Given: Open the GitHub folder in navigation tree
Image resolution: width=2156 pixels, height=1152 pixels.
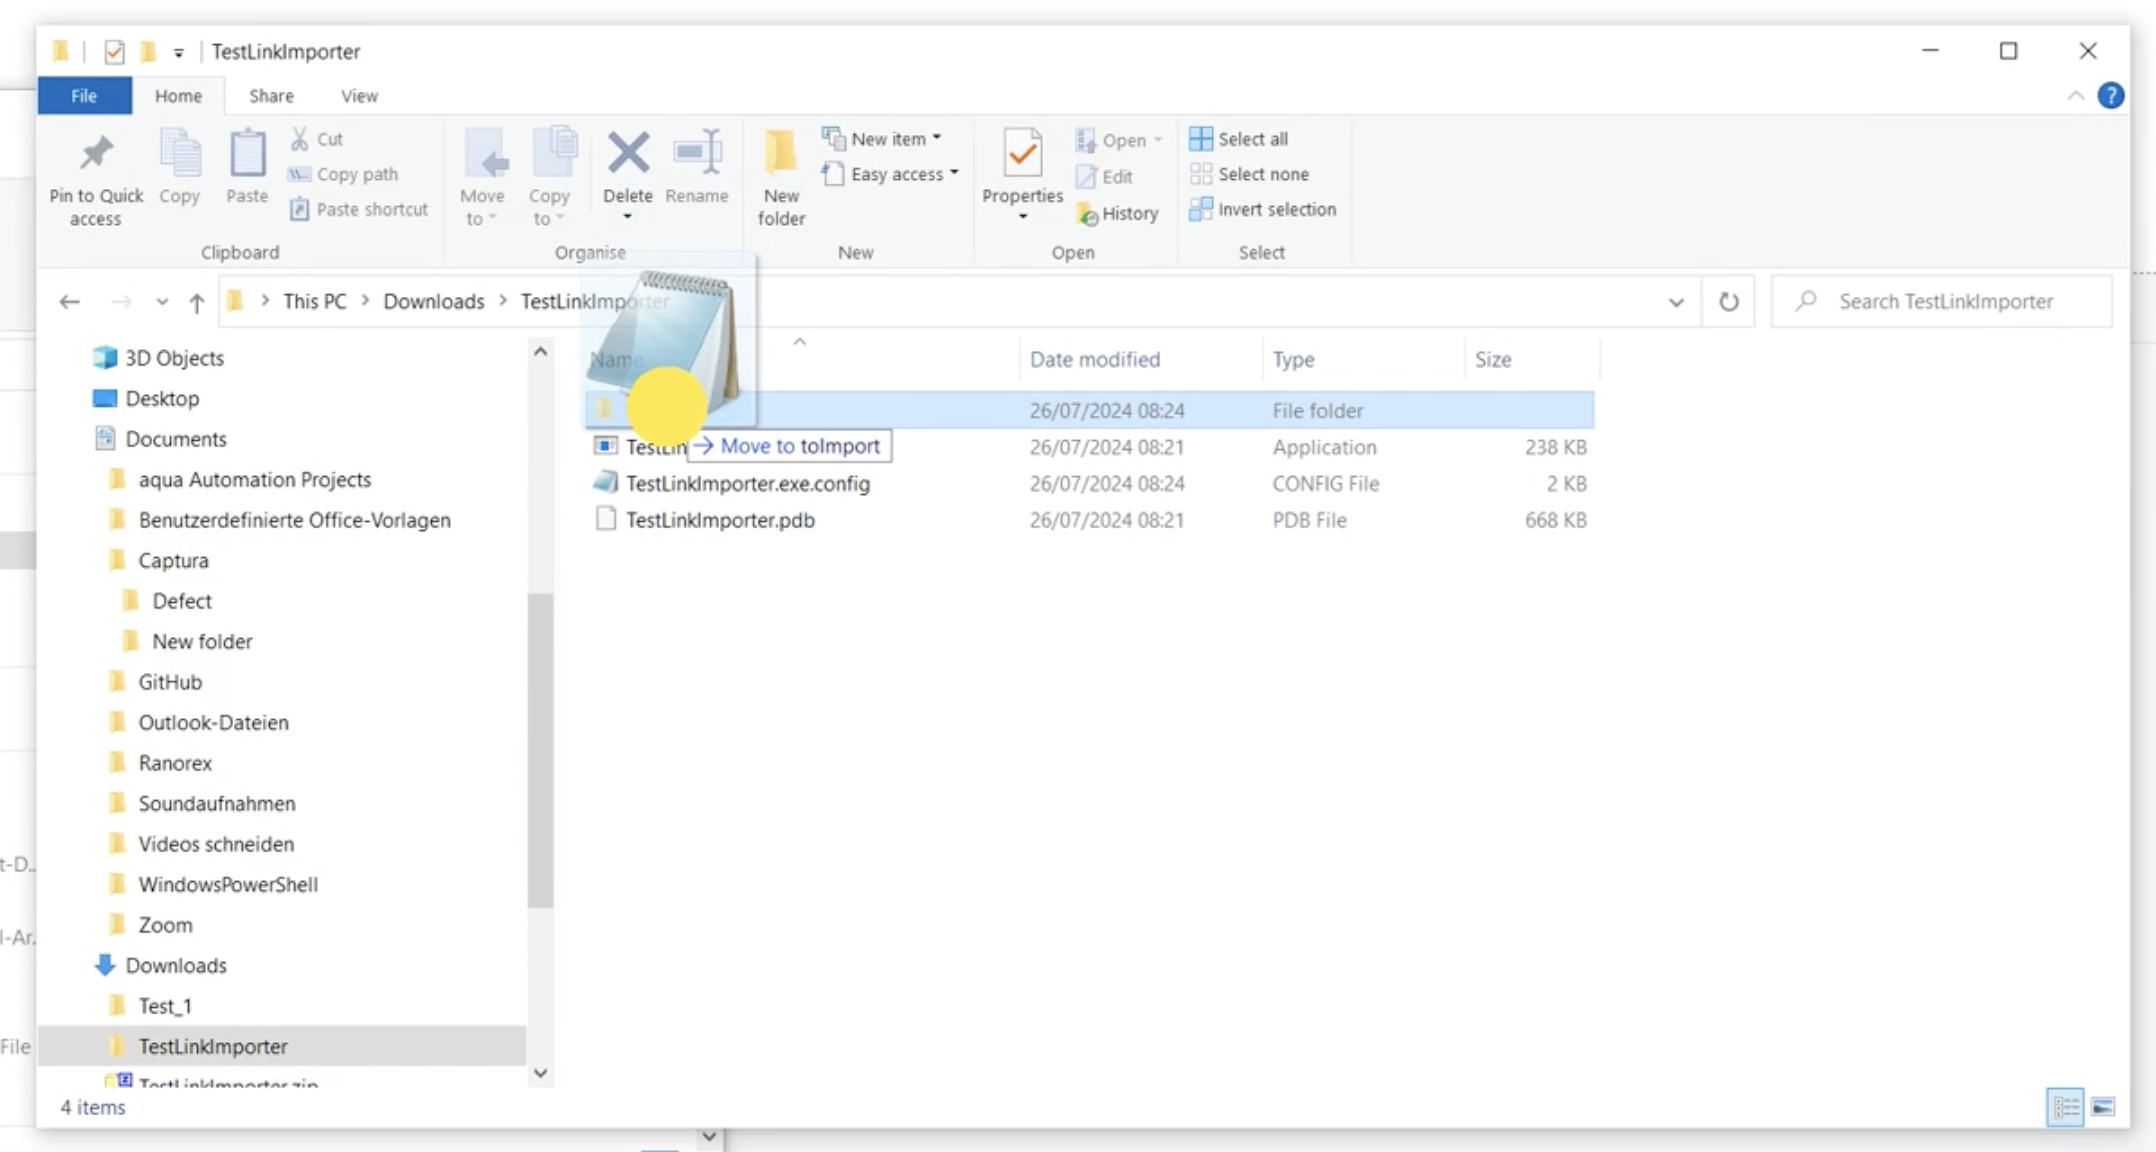Looking at the screenshot, I should click(x=170, y=682).
